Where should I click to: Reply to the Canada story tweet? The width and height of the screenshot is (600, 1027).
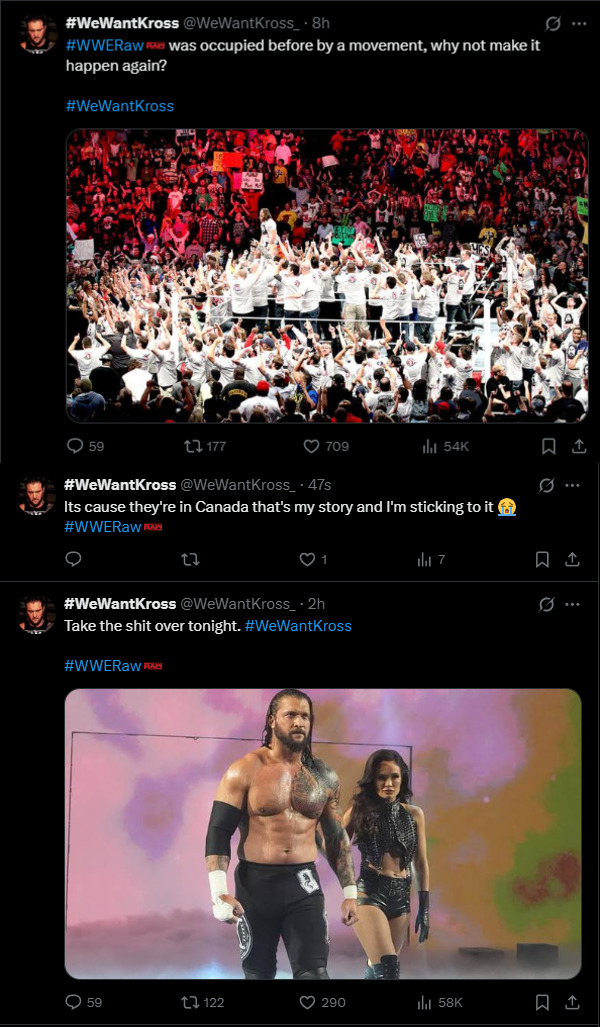(73, 559)
